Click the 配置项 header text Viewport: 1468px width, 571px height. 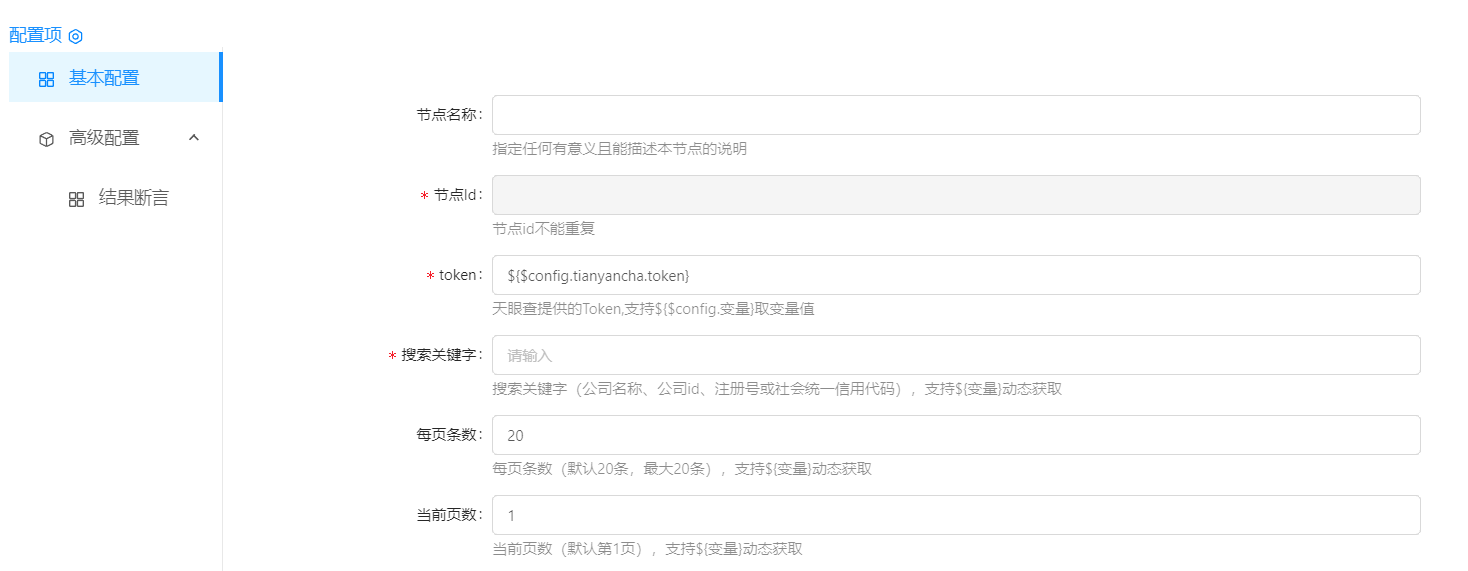[x=35, y=35]
